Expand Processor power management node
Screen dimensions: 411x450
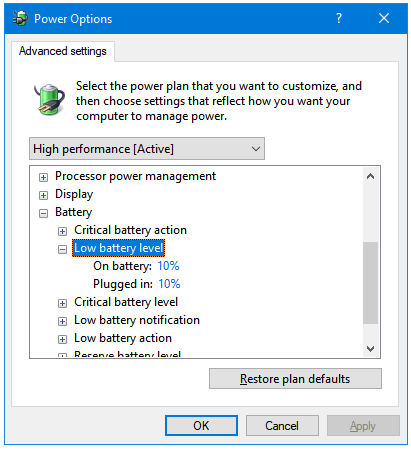point(43,177)
